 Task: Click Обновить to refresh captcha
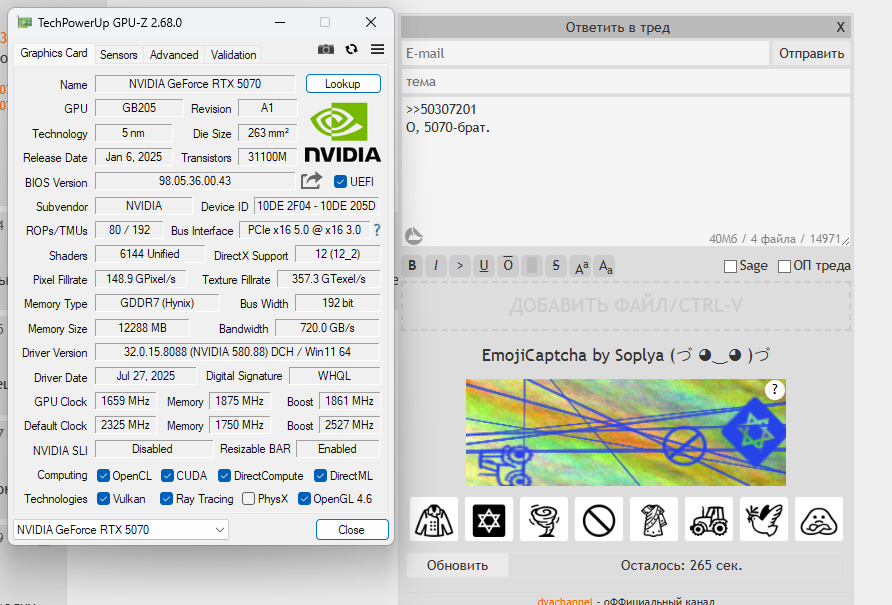[457, 565]
